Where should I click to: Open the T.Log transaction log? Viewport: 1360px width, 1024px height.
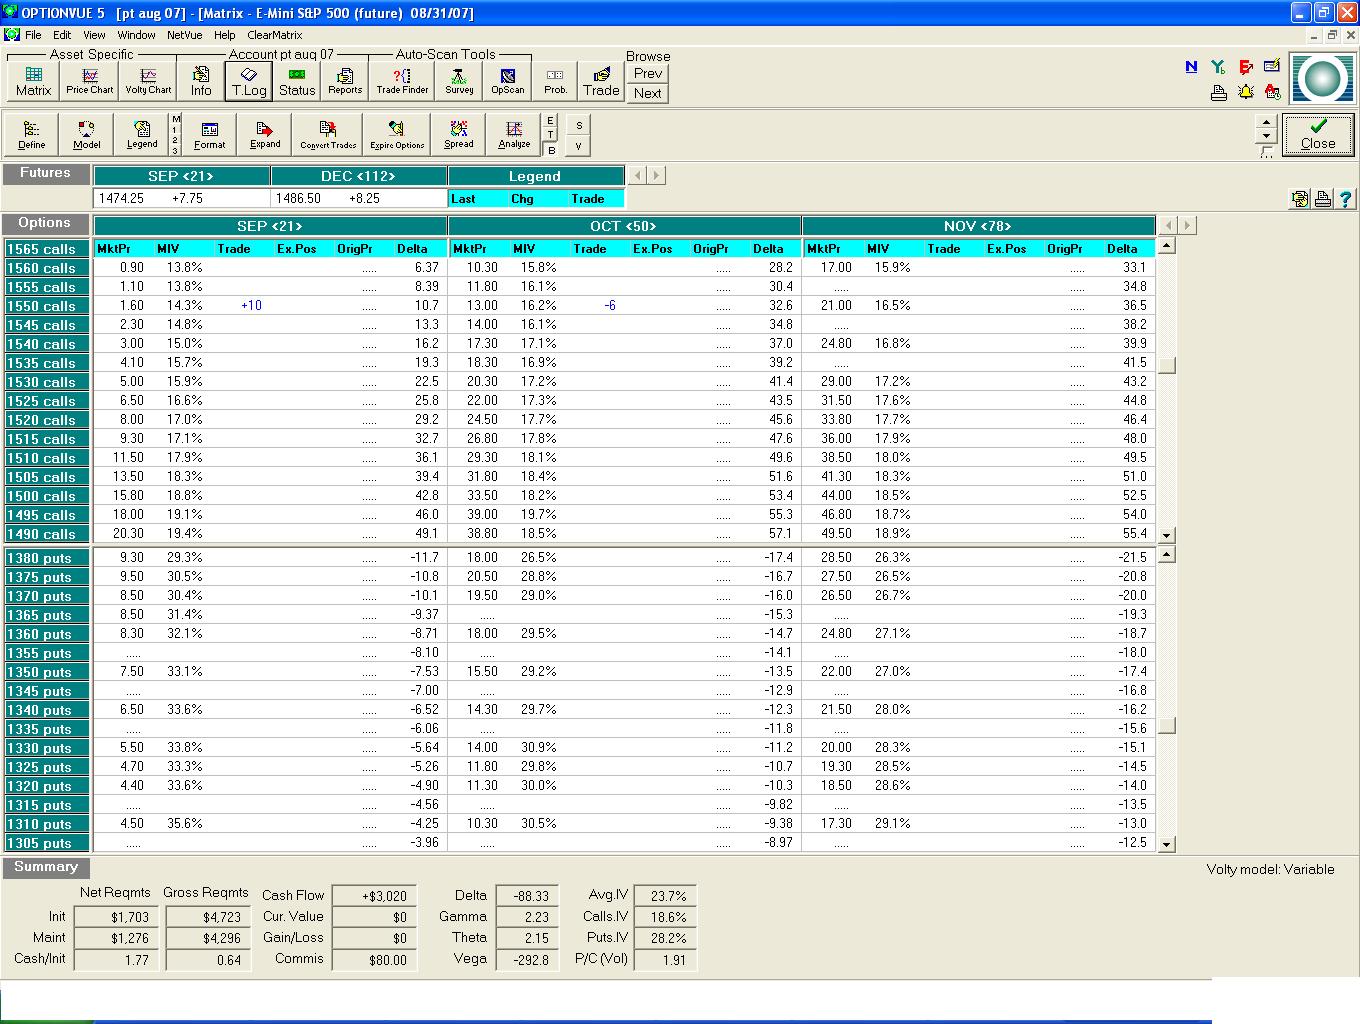(249, 80)
